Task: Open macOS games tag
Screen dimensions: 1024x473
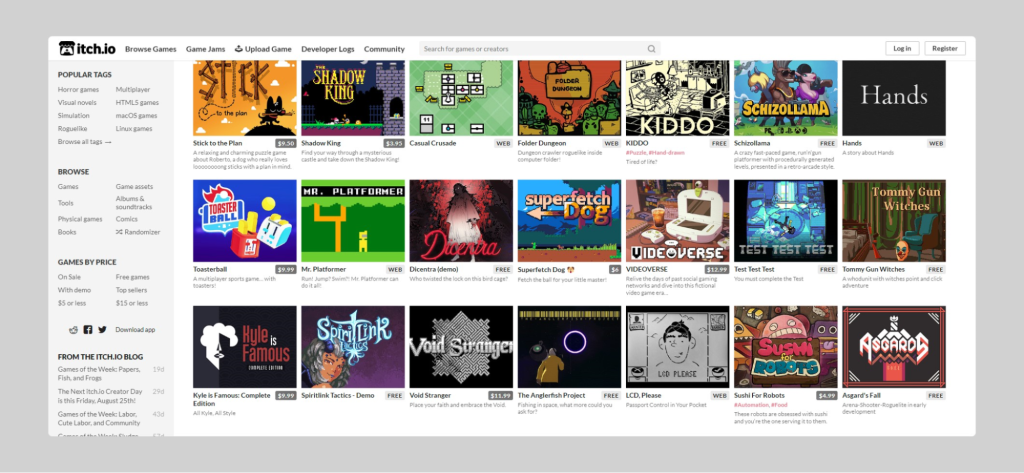Action: pyautogui.click(x=136, y=116)
